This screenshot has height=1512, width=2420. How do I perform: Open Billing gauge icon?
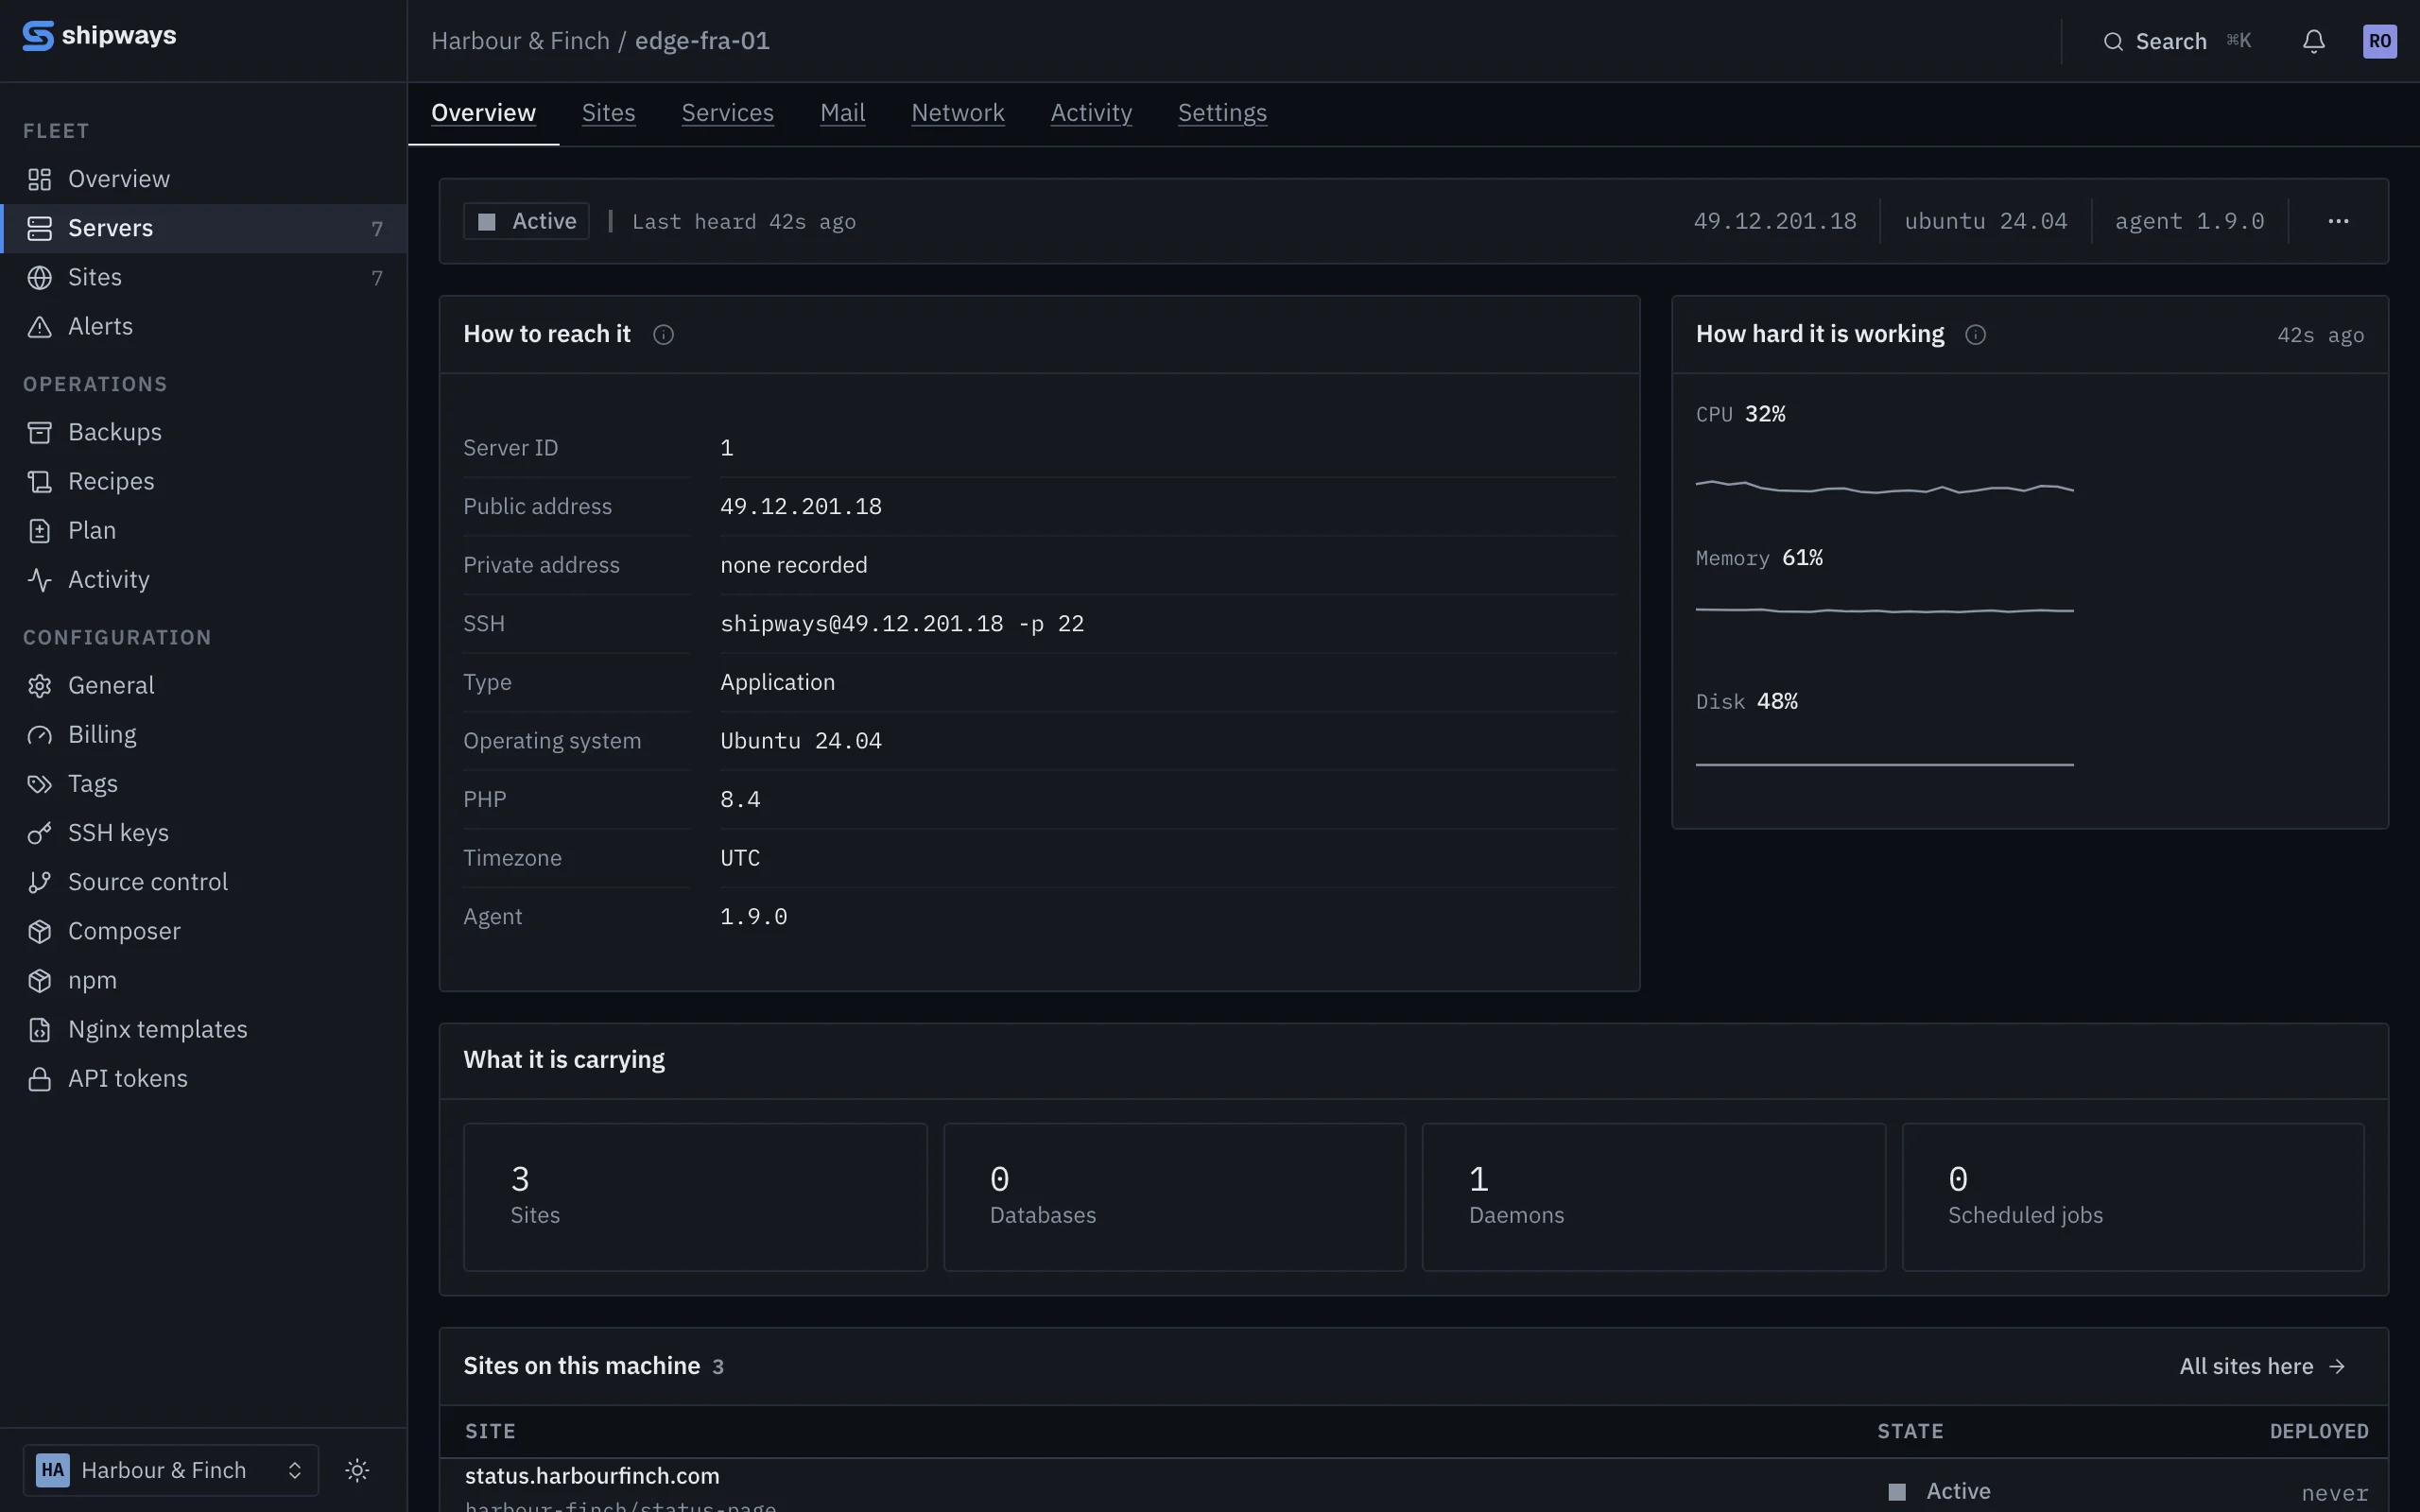[40, 735]
